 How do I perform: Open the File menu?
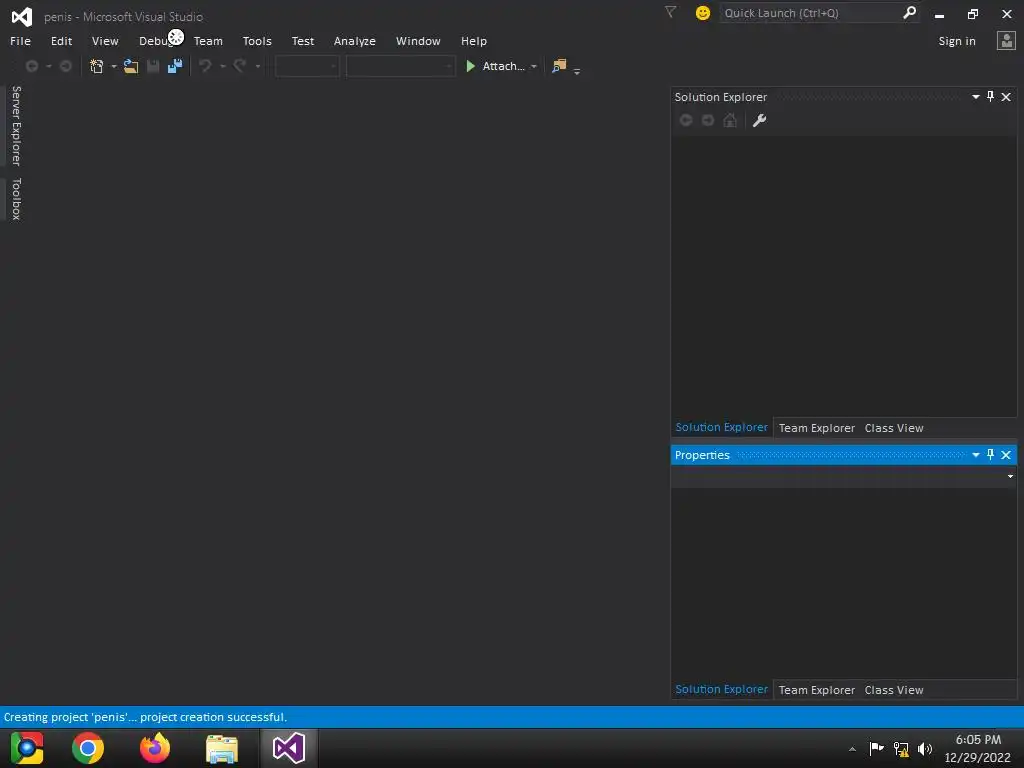tap(20, 41)
